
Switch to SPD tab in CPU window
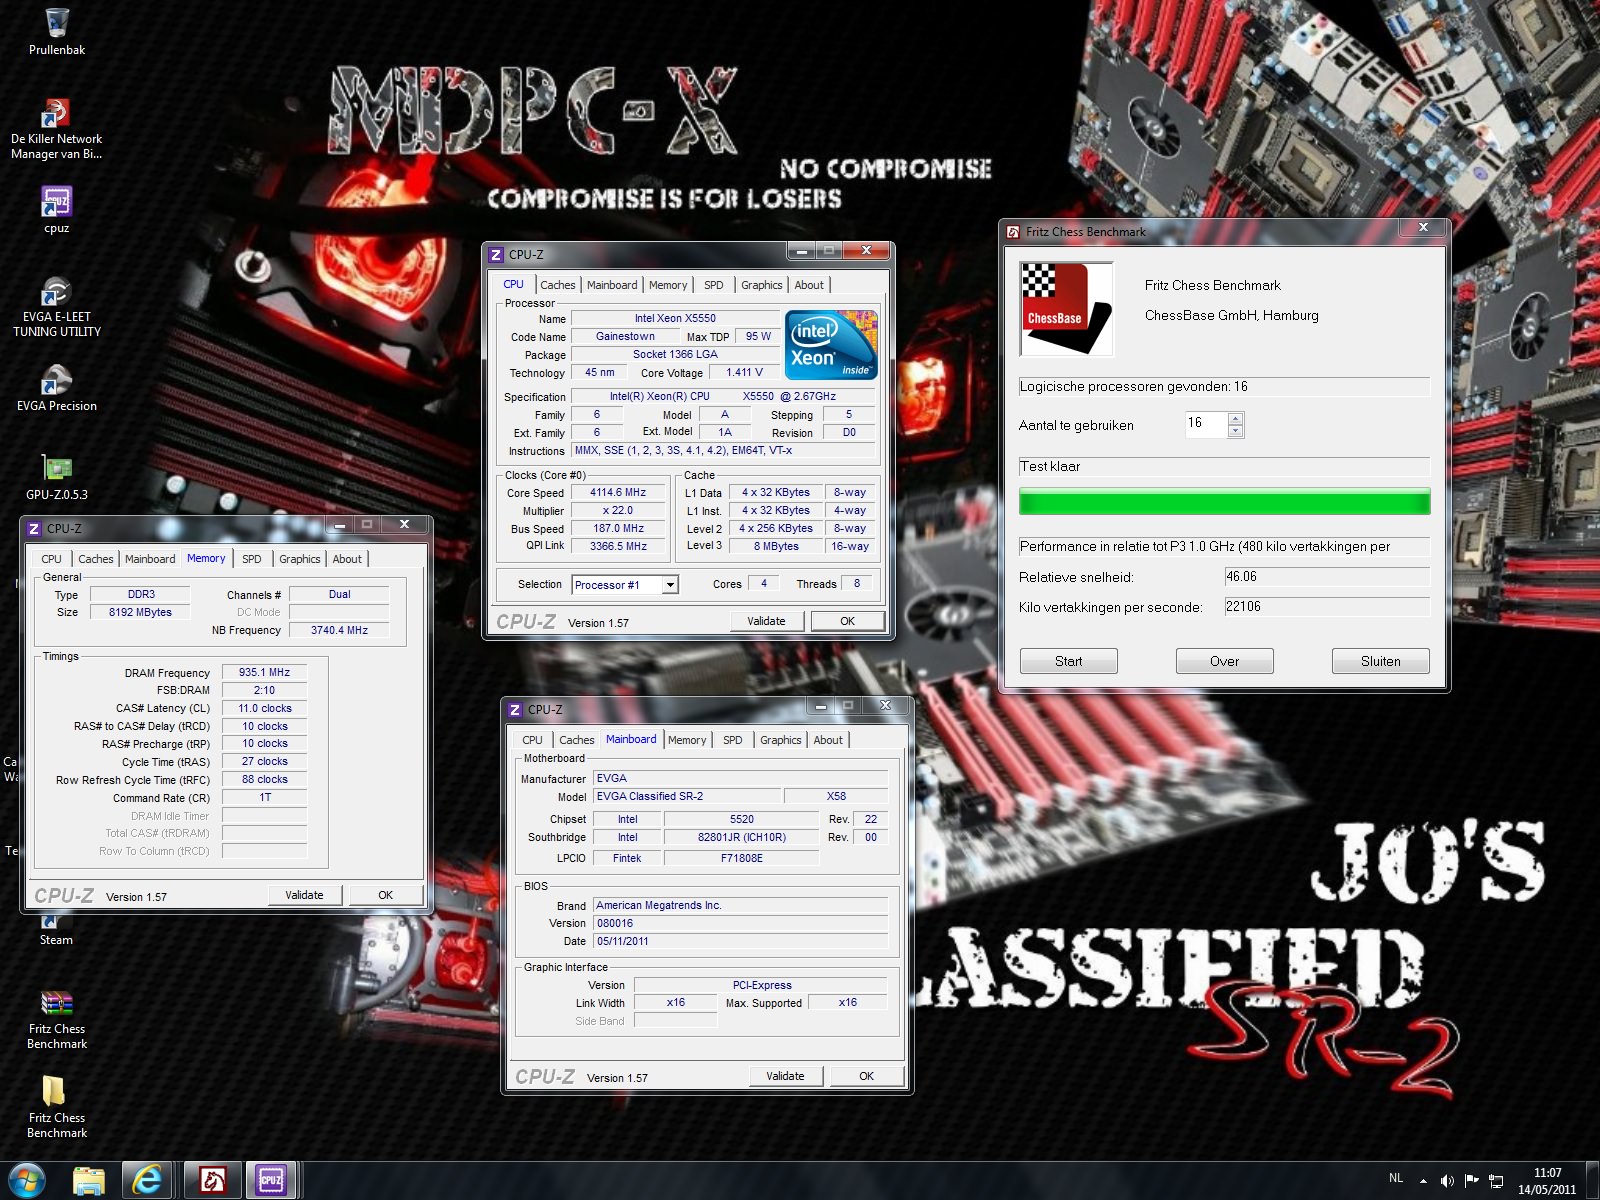click(x=714, y=285)
